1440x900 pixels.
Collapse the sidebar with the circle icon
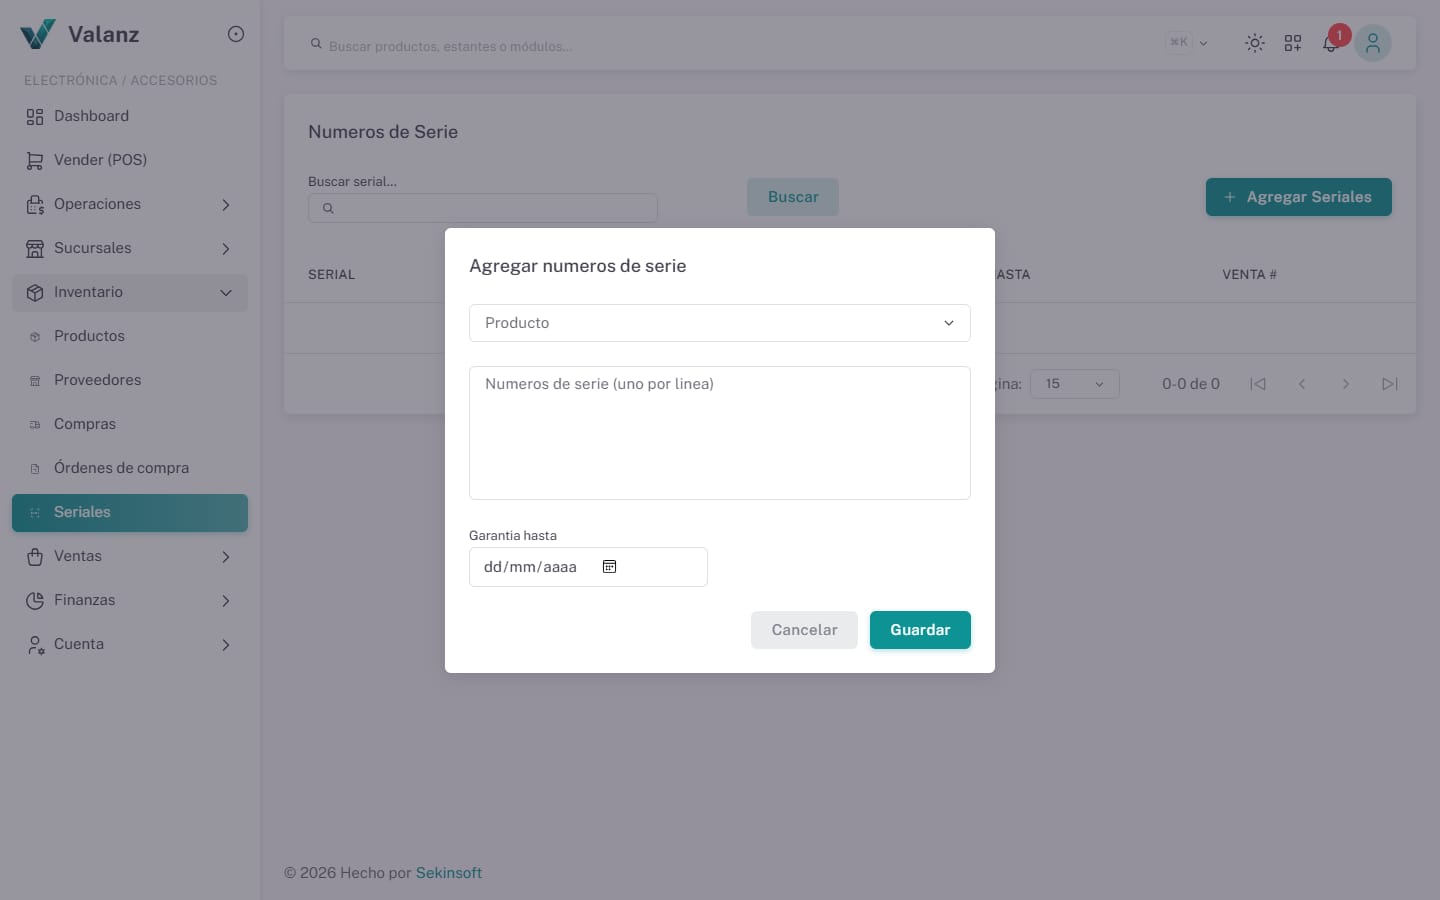[236, 34]
